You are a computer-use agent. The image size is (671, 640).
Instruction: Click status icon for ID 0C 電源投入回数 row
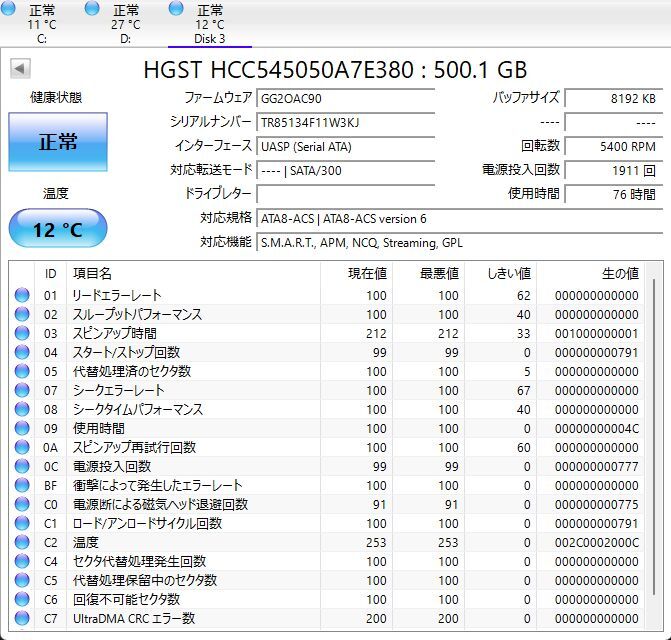(x=22, y=466)
